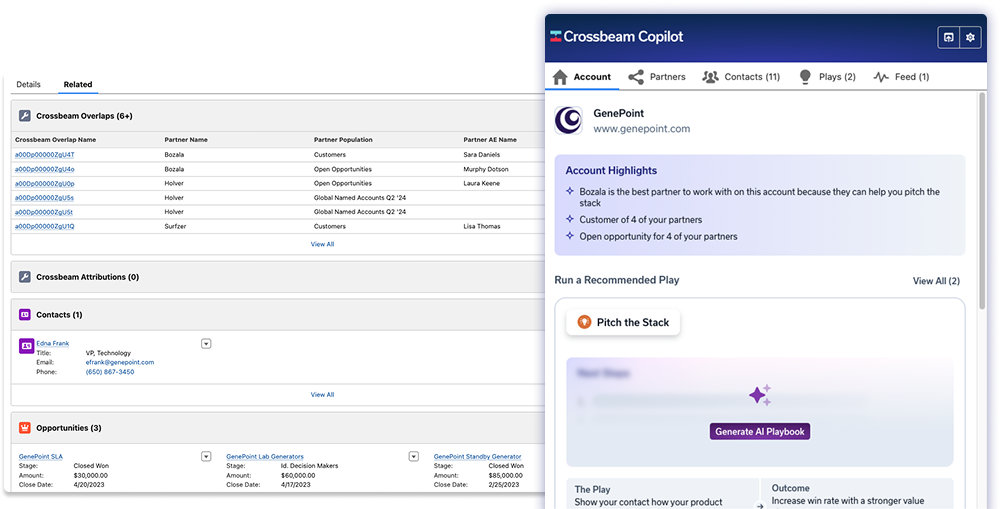
Task: Open the Plays (2) tab
Action: (827, 77)
